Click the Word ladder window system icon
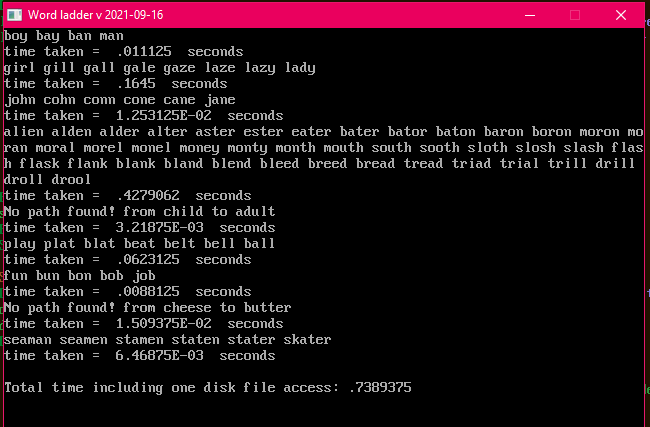This screenshot has height=427, width=650. (x=15, y=15)
